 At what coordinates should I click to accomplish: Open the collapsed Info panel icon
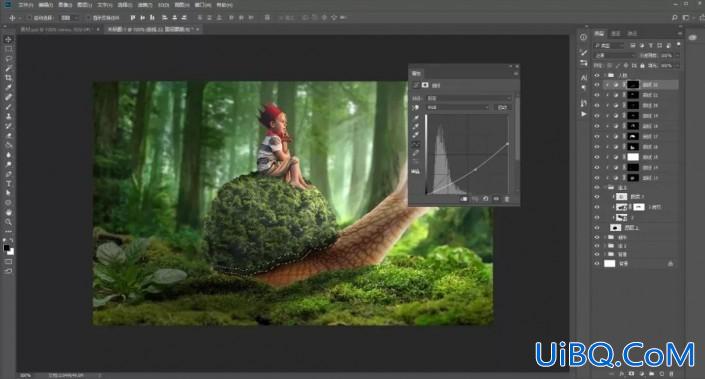pyautogui.click(x=583, y=37)
